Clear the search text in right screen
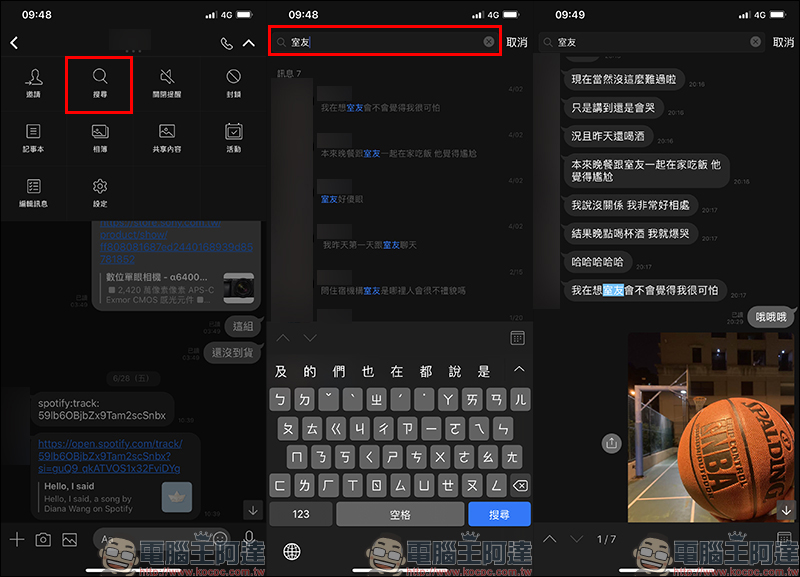800x577 pixels. 755,42
